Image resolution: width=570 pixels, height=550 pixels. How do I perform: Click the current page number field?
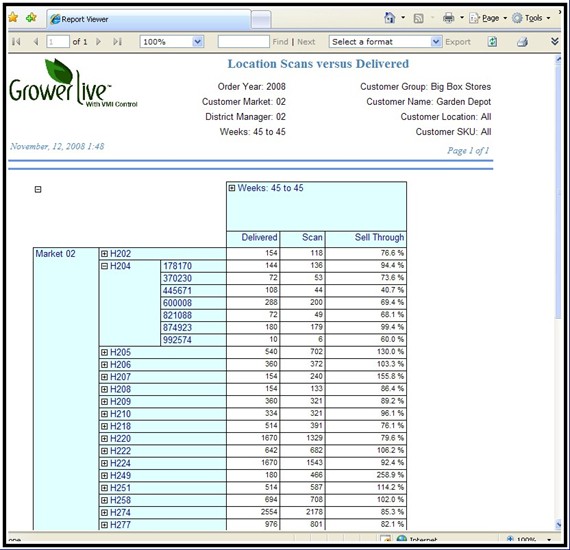[x=58, y=42]
